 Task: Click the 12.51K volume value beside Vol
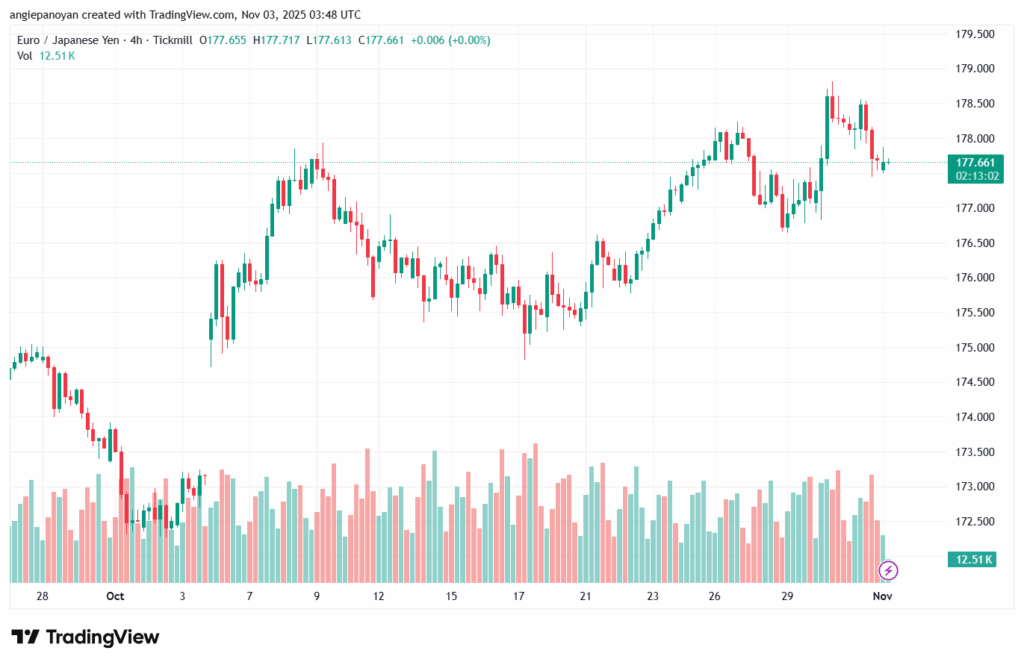click(x=57, y=56)
